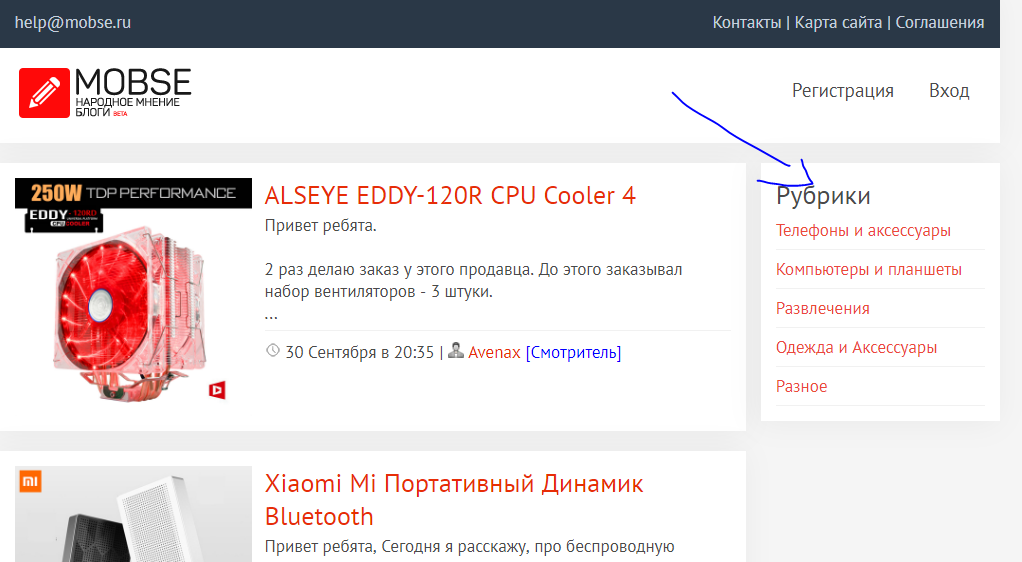1022x562 pixels.
Task: Open the Соглашения link in the top bar
Action: pyautogui.click(x=939, y=22)
